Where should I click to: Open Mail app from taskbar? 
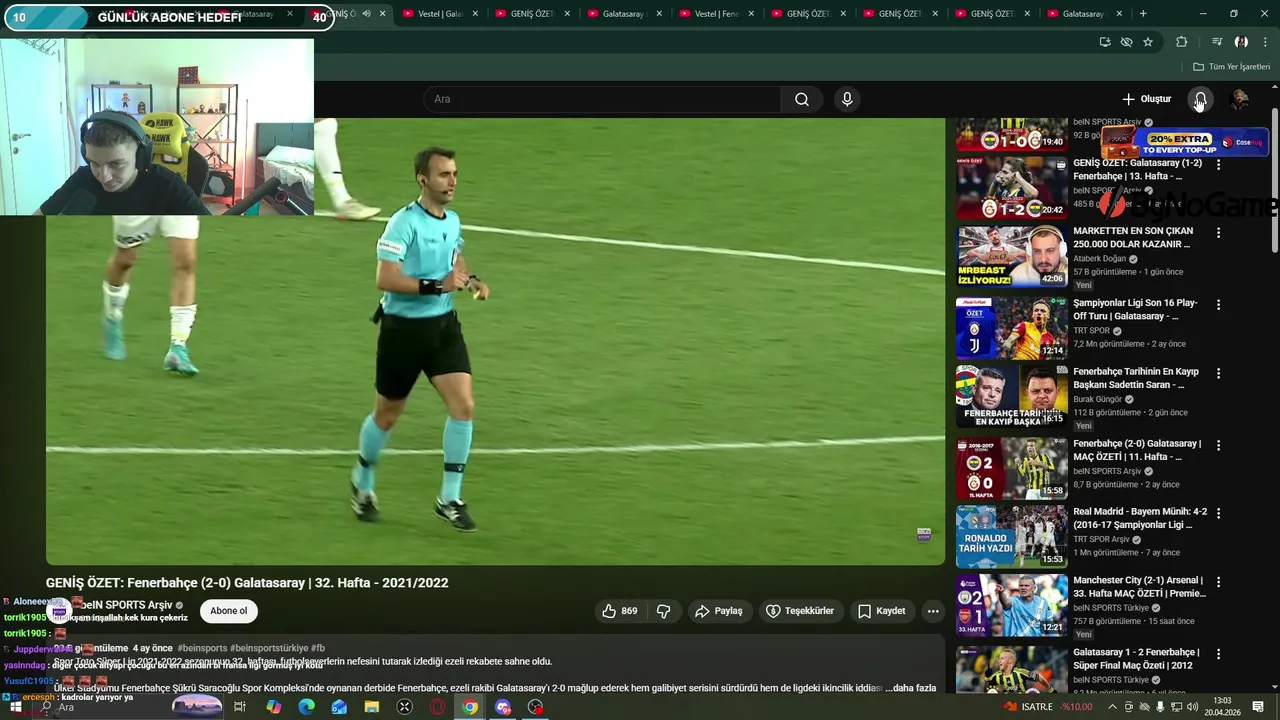point(339,707)
